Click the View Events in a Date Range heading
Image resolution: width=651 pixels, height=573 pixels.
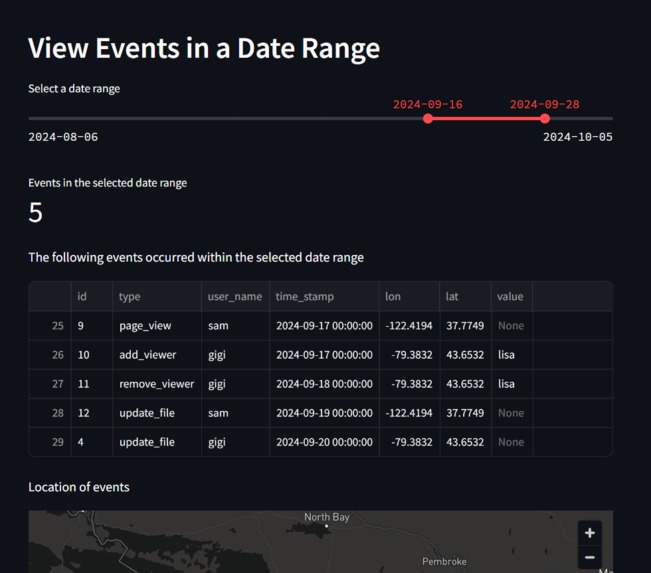point(204,49)
